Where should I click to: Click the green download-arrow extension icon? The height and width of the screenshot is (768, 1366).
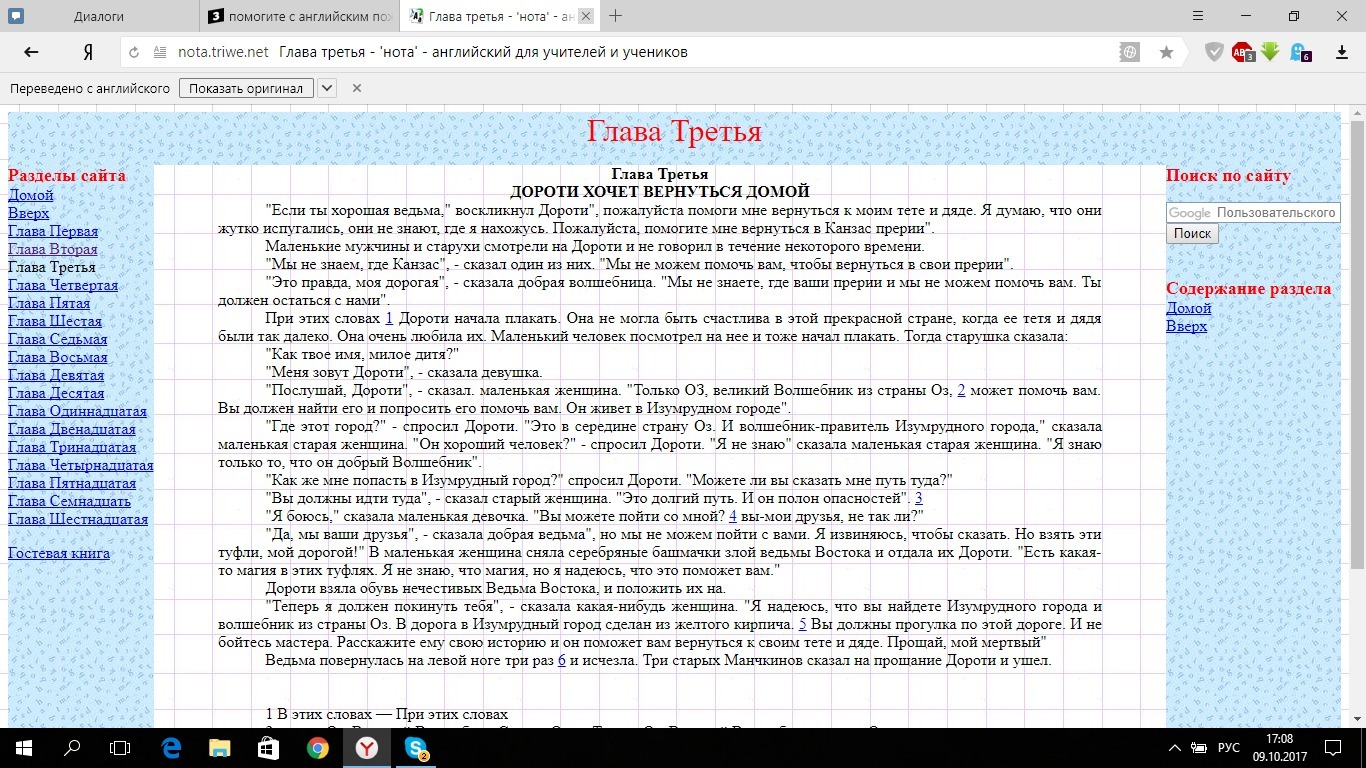click(1270, 51)
